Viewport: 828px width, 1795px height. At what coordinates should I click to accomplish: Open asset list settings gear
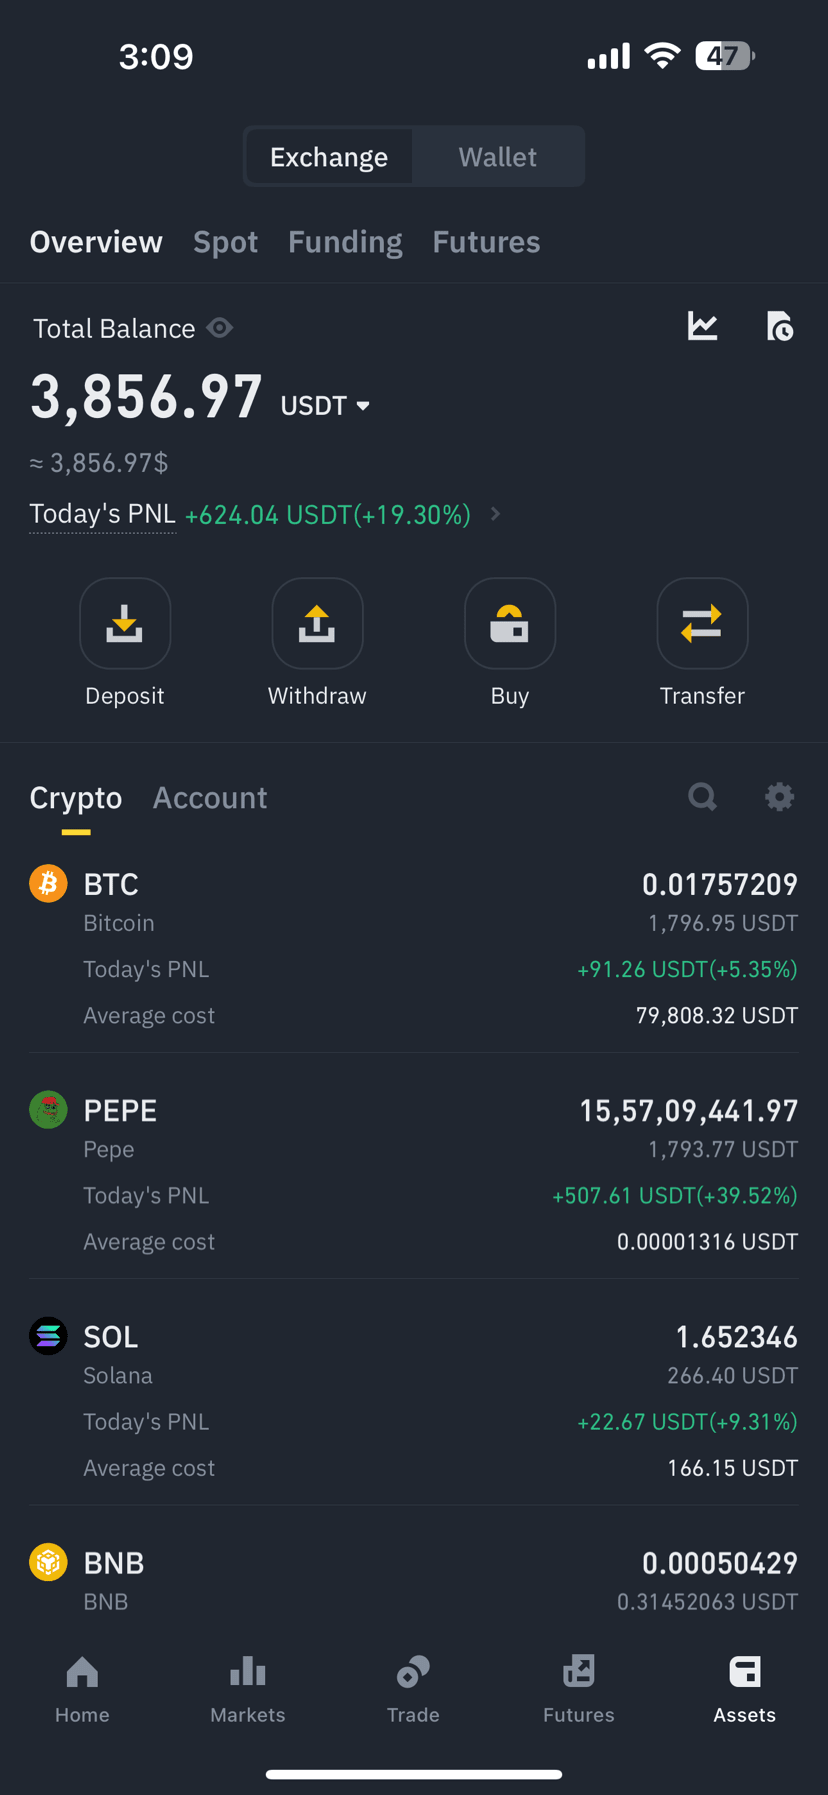click(x=780, y=796)
